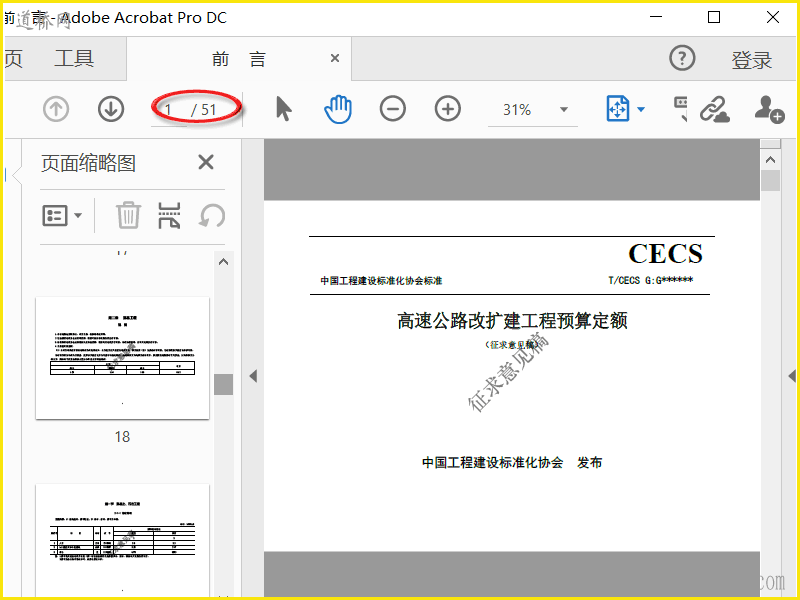The width and height of the screenshot is (800, 600).
Task: Click the 页面缩略图 panel title
Action: point(88,163)
